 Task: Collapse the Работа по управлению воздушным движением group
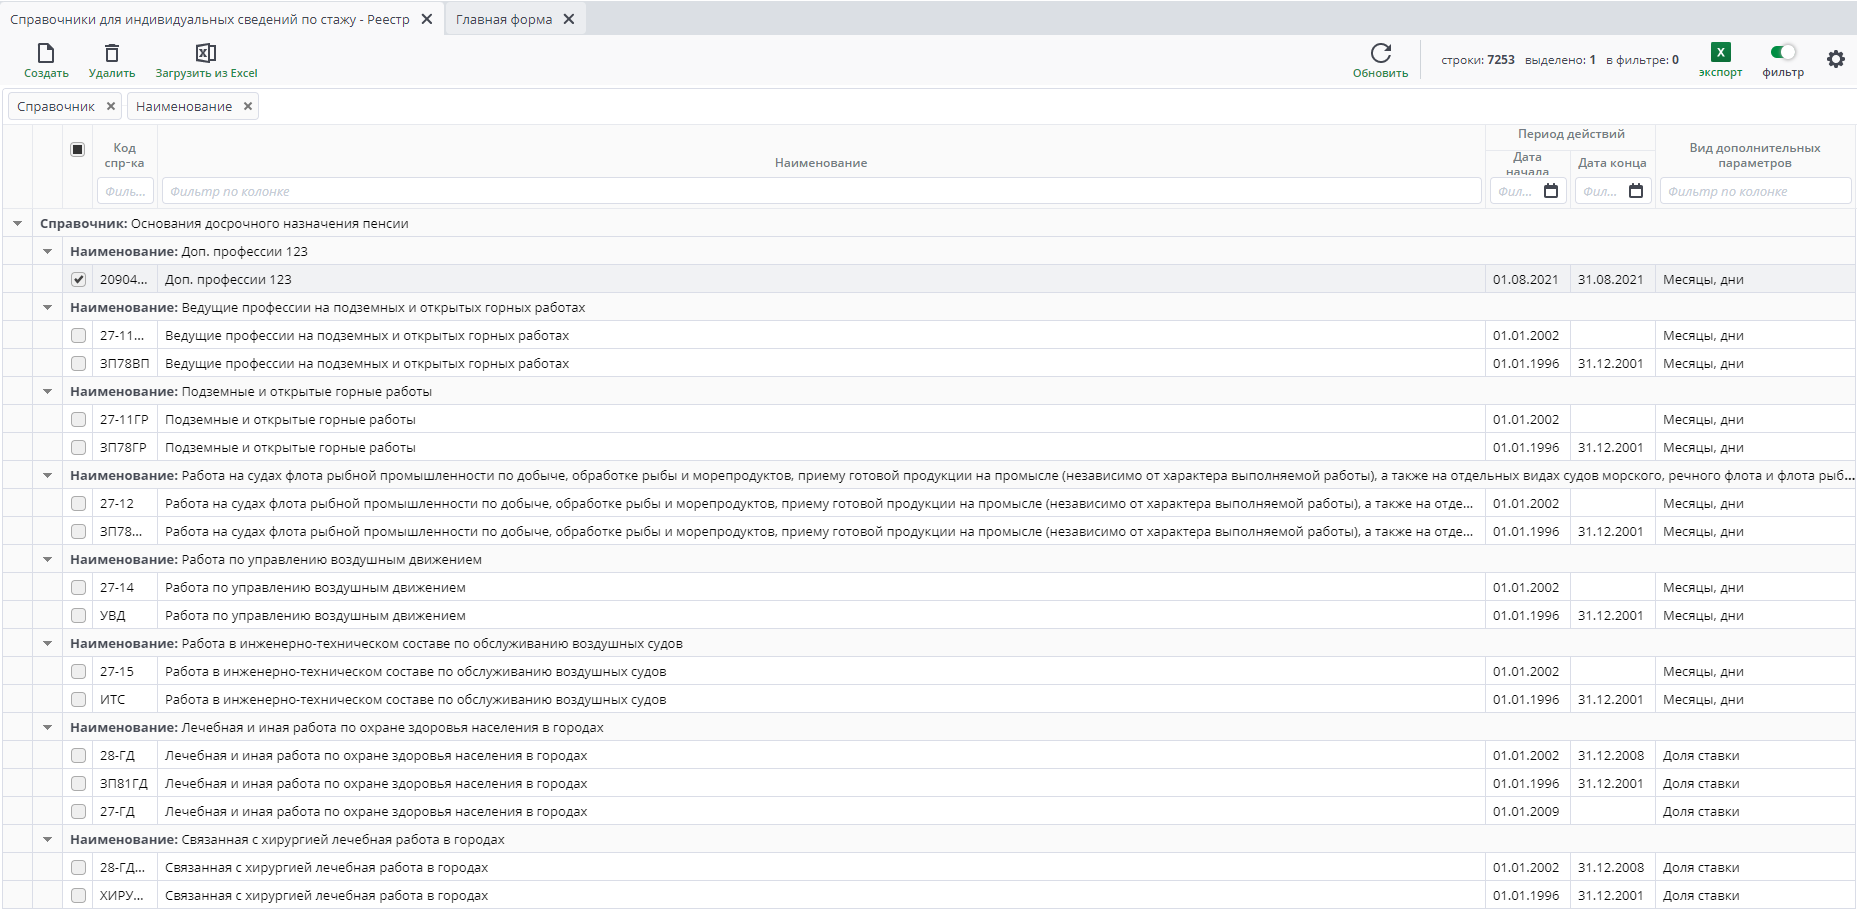pyautogui.click(x=48, y=560)
